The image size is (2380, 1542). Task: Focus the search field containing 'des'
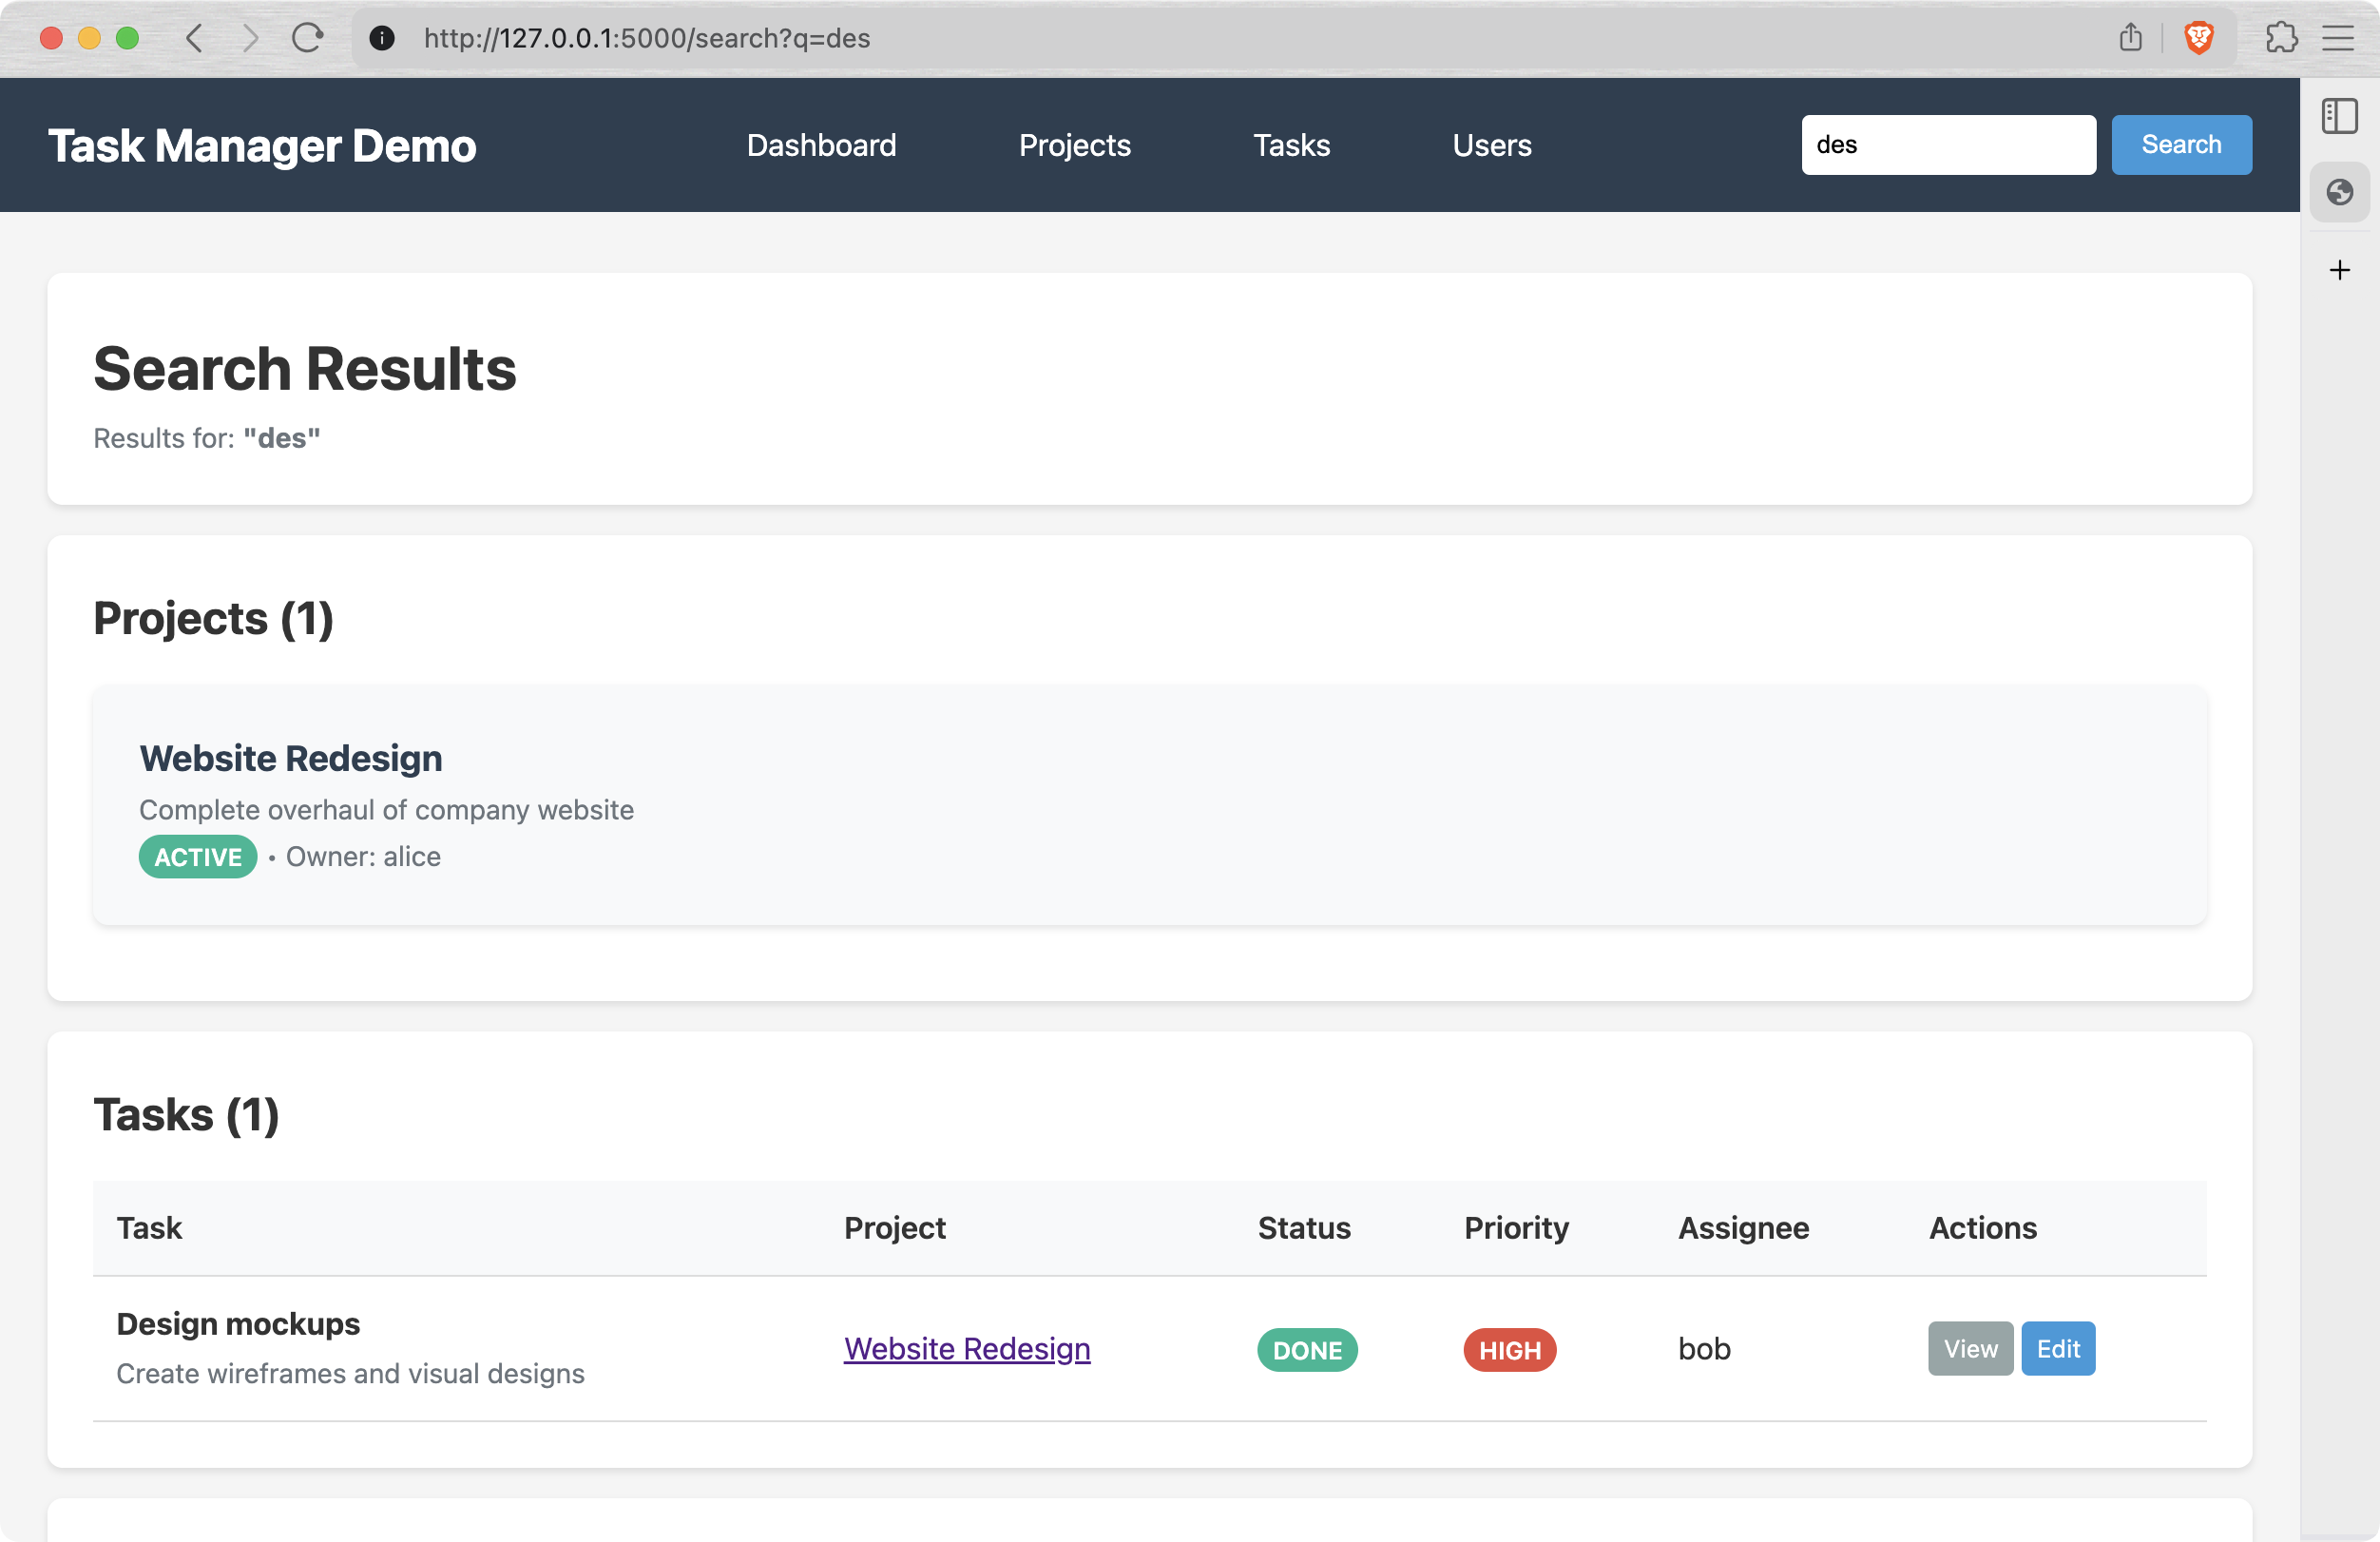1948,145
